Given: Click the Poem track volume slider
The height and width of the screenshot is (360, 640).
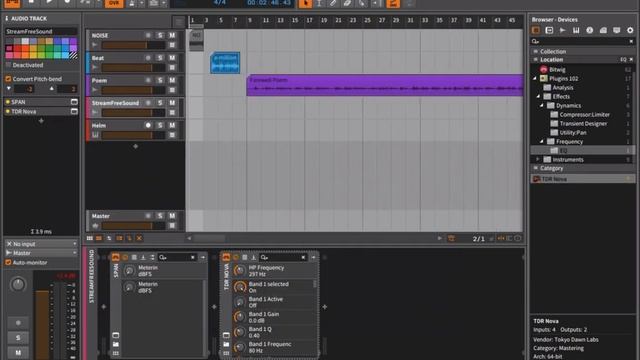Looking at the screenshot, I should tap(133, 90).
